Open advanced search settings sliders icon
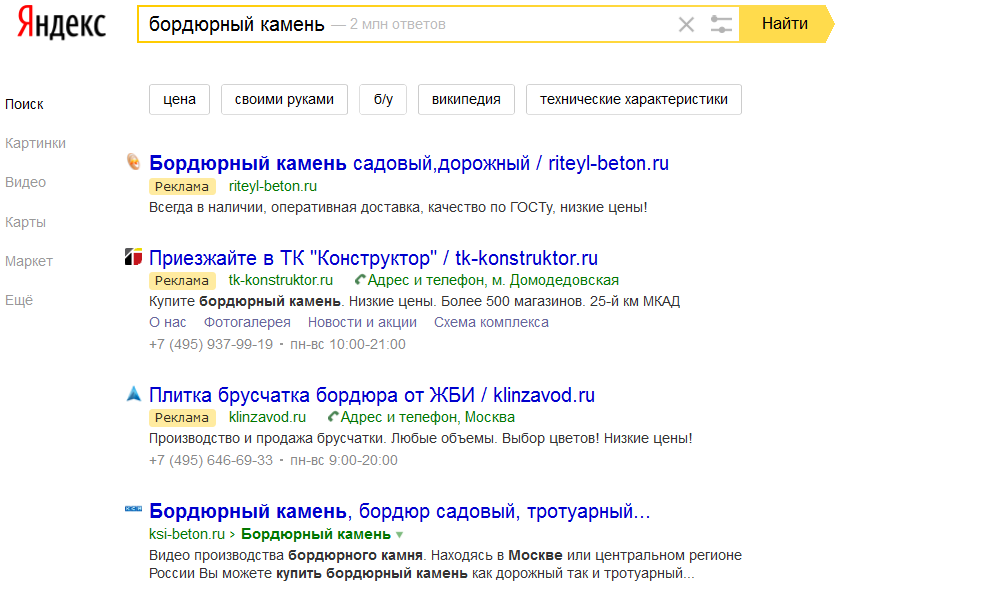The image size is (1004, 591). tap(721, 24)
